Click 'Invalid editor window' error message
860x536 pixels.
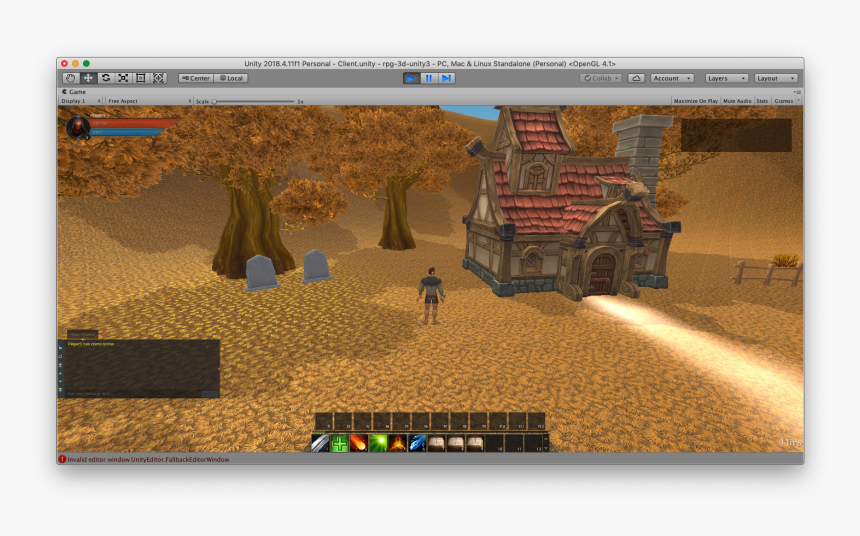pyautogui.click(x=148, y=459)
